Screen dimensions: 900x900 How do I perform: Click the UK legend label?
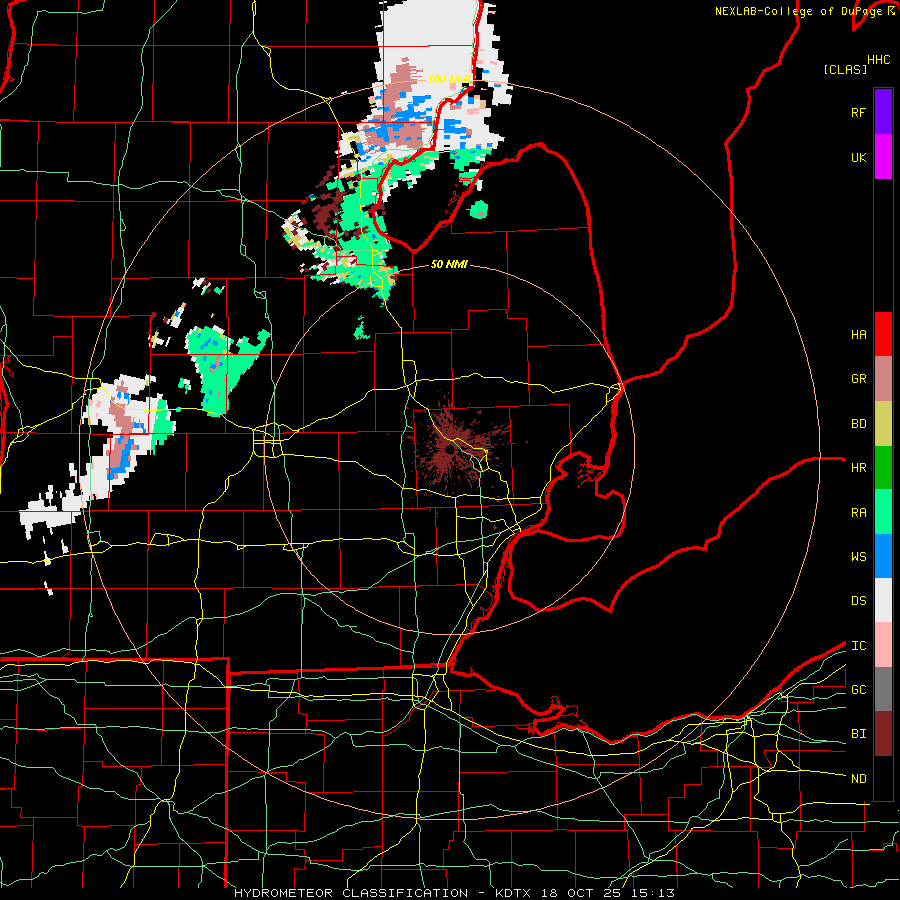pos(859,157)
